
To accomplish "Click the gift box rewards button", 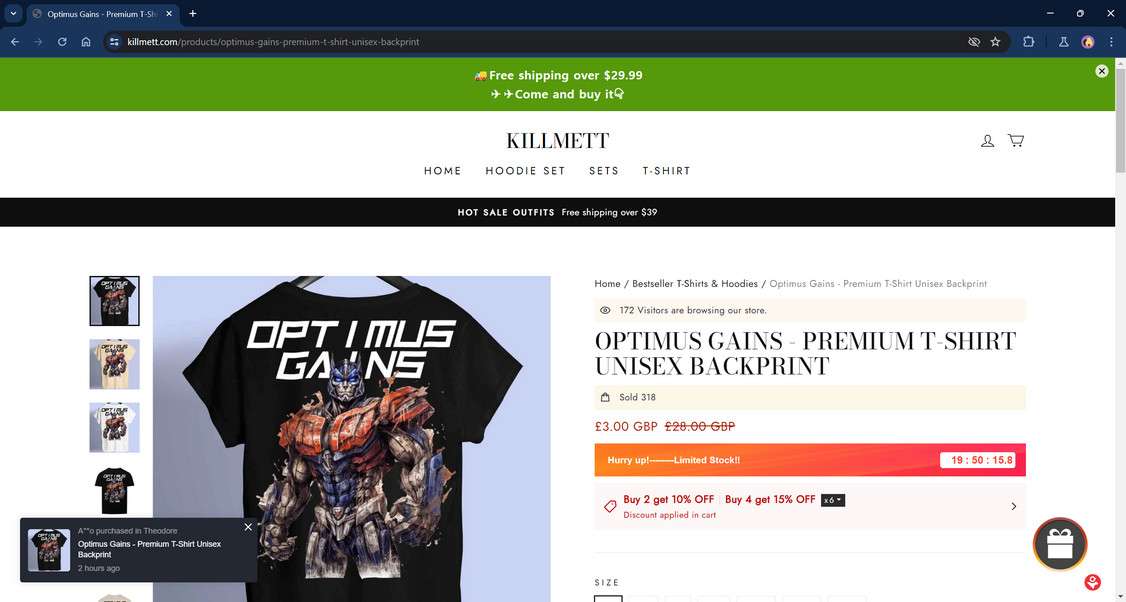I will pyautogui.click(x=1060, y=544).
